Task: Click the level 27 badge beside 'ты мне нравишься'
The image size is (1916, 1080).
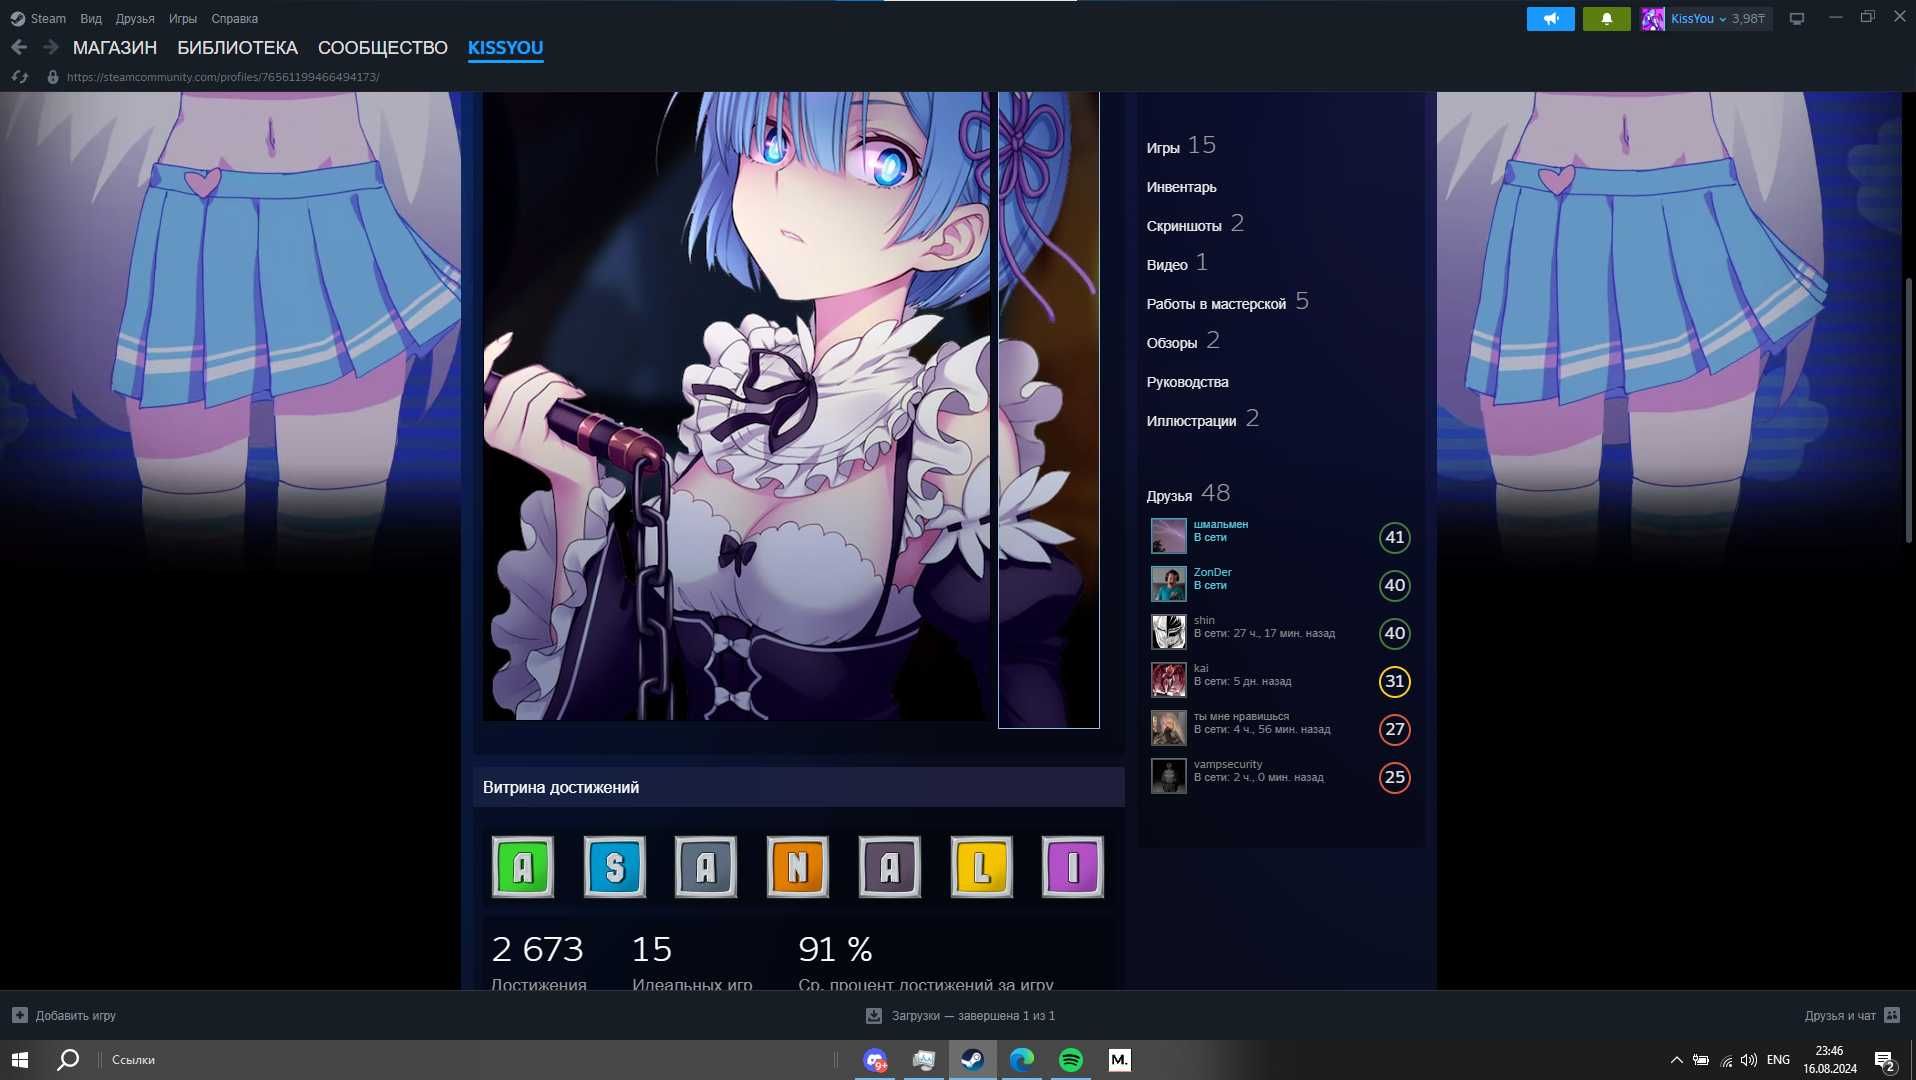Action: 1395,729
